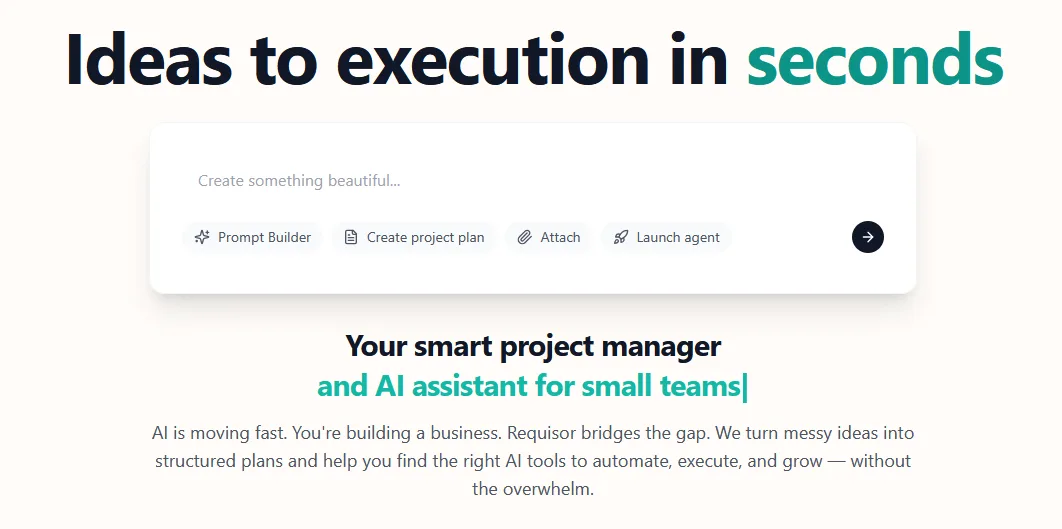Click empty space right of Launch agent
This screenshot has width=1062, height=529.
789,237
